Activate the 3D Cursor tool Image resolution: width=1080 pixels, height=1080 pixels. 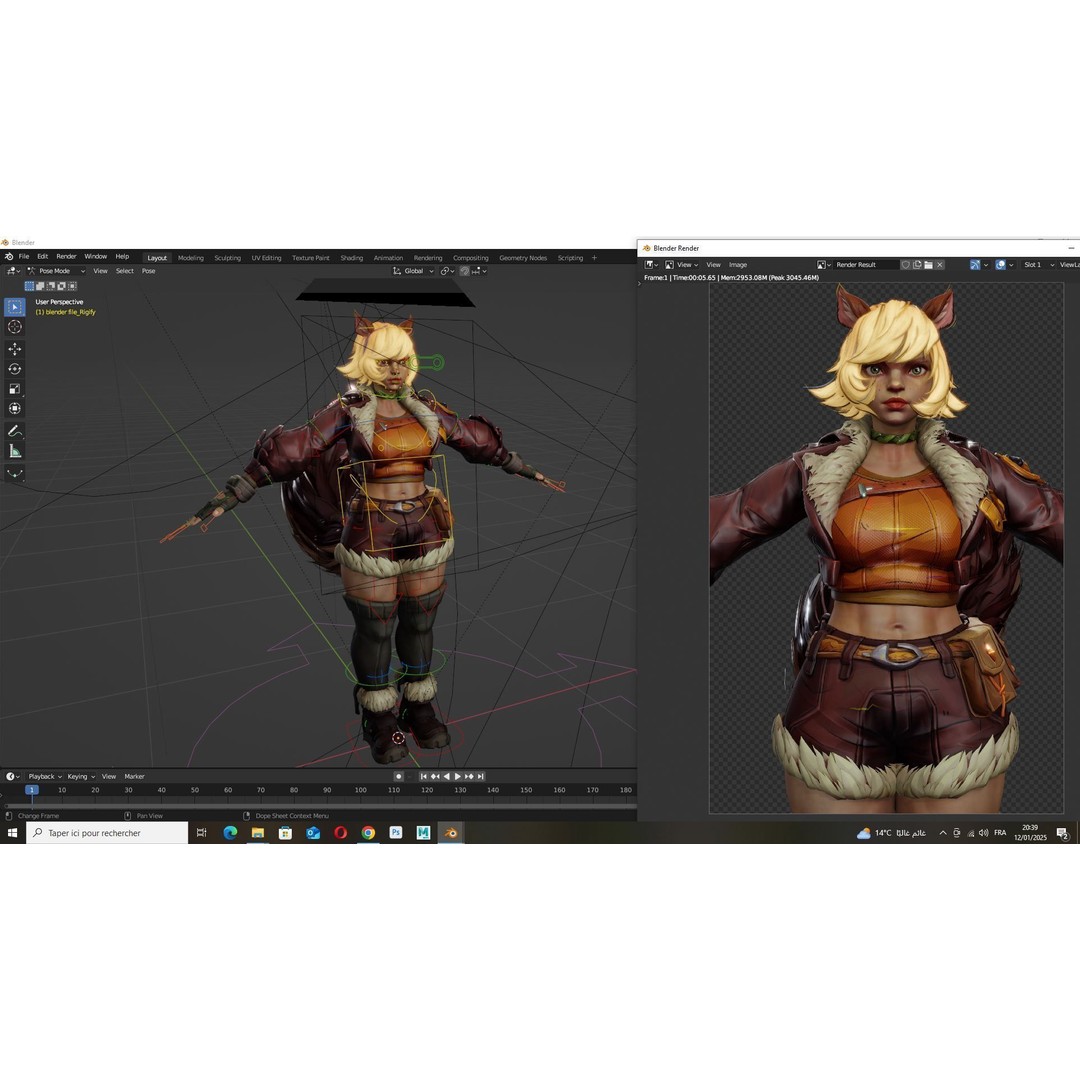coord(14,327)
